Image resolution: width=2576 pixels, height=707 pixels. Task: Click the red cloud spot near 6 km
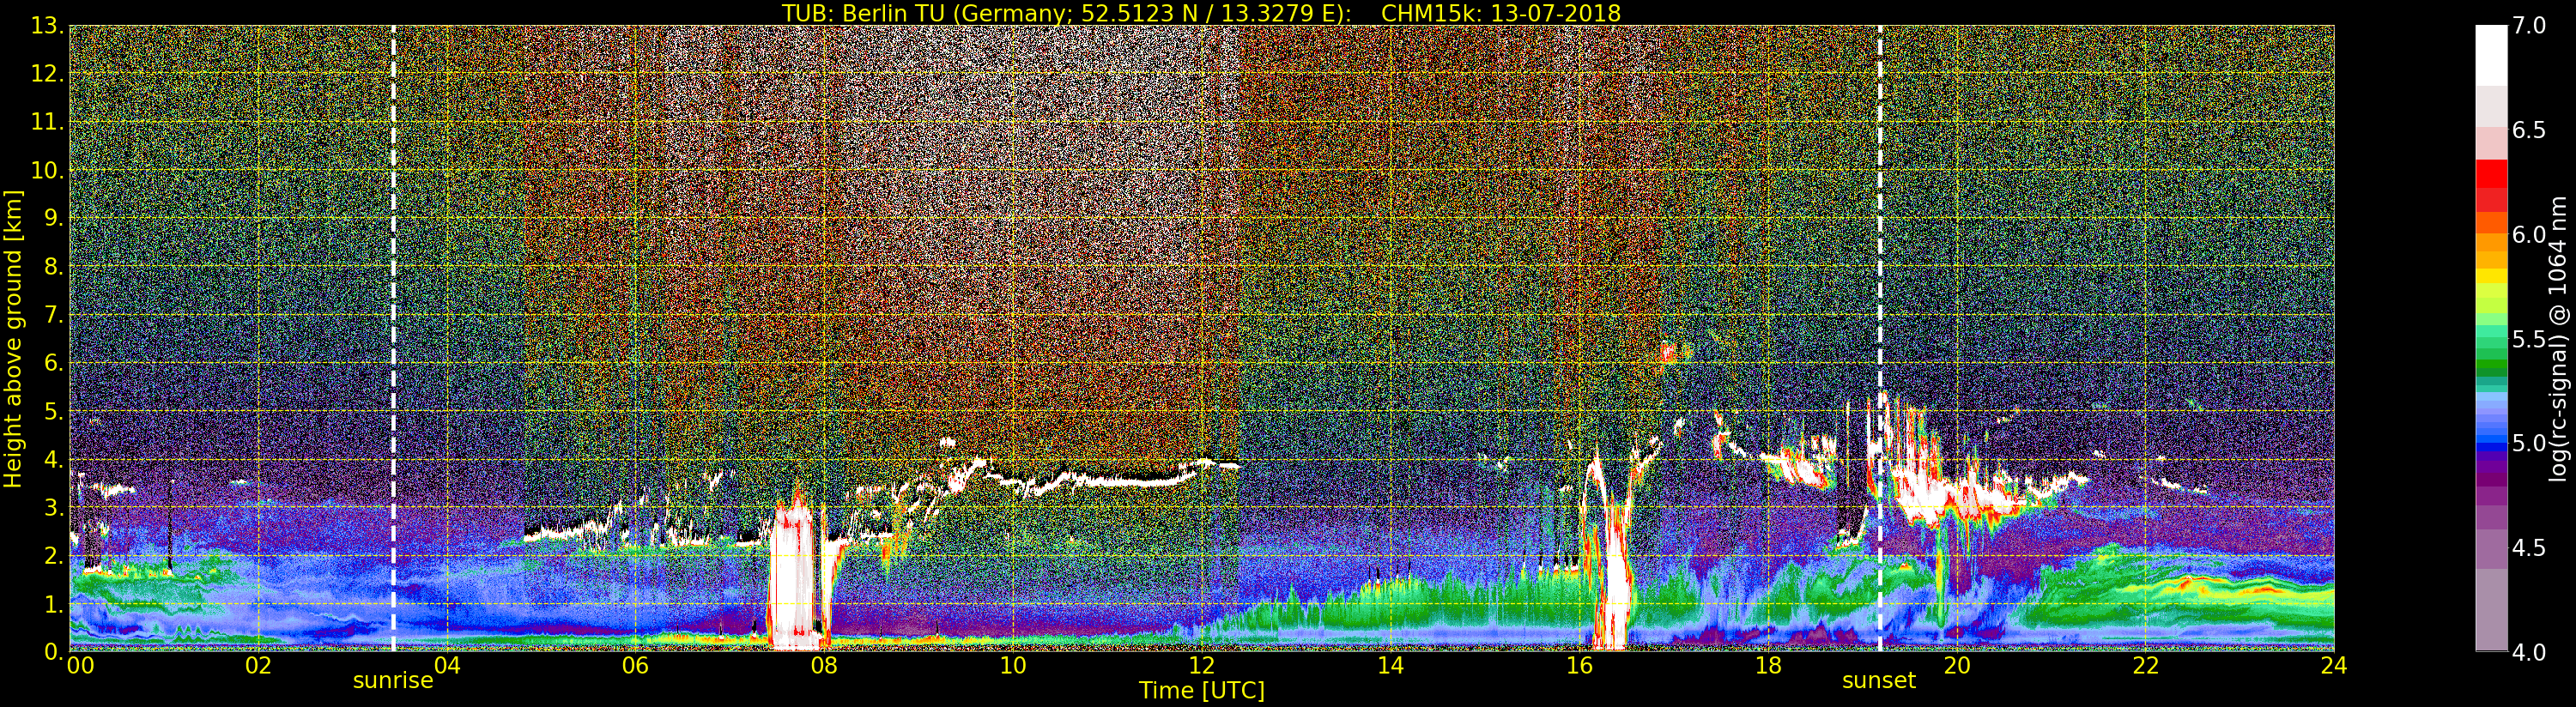[1667, 352]
